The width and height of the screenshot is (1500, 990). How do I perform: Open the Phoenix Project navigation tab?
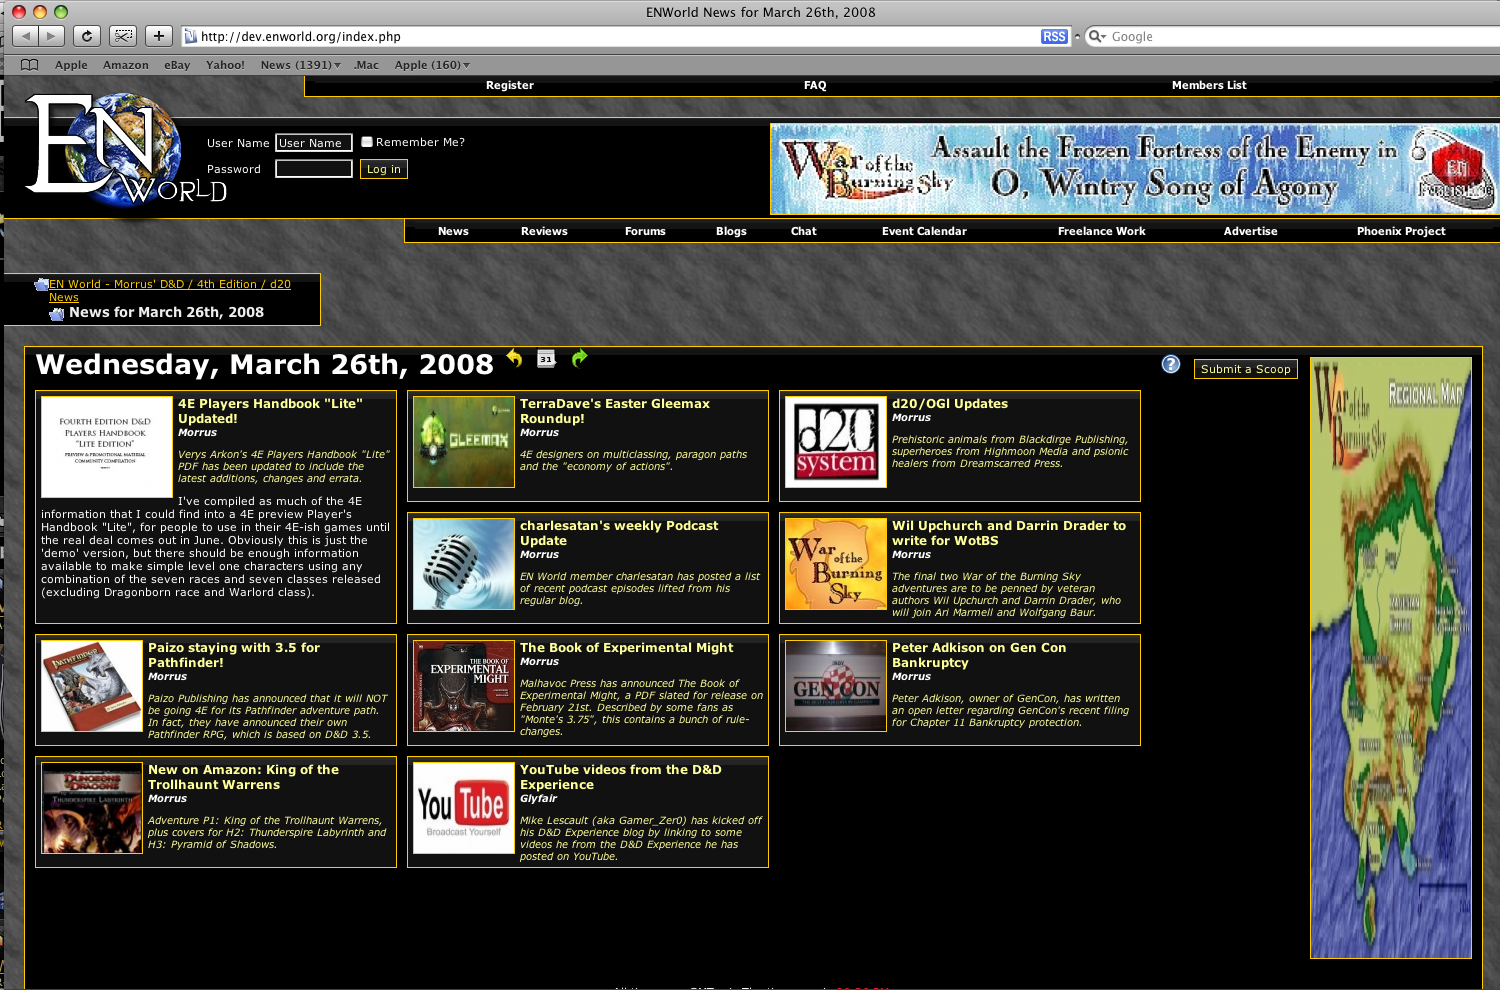(1401, 231)
